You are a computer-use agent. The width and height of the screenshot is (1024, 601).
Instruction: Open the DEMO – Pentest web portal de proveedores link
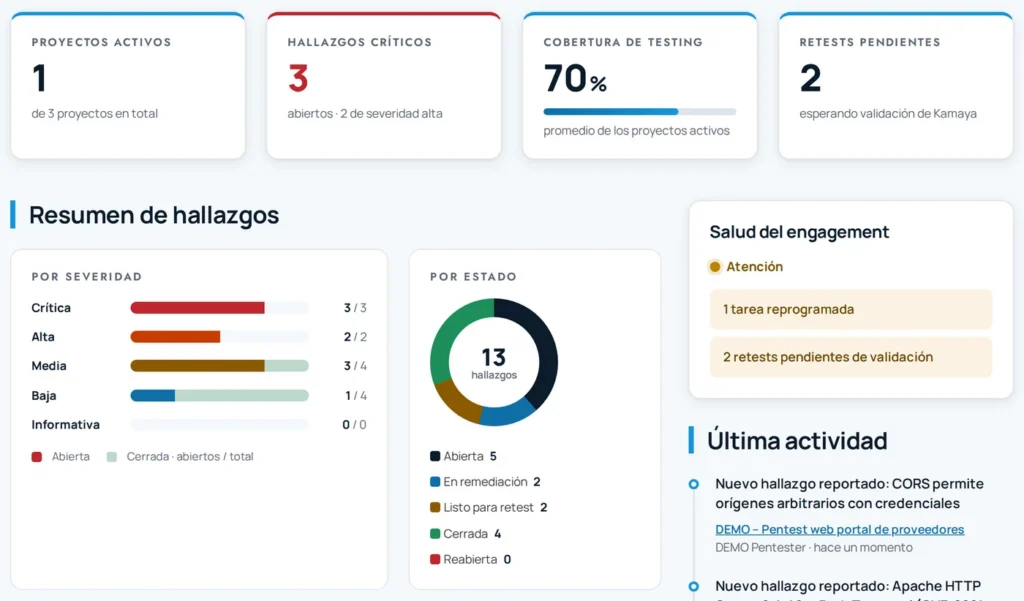pos(839,529)
